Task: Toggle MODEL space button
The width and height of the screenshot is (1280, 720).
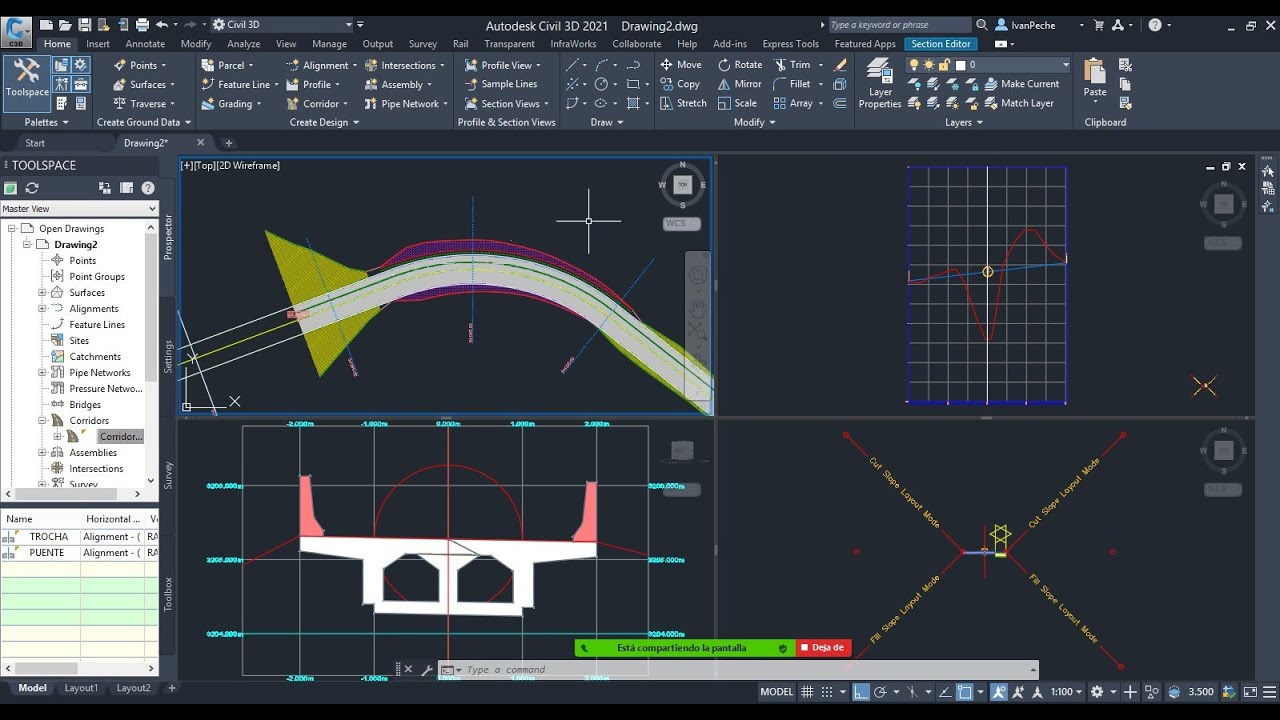Action: pos(777,691)
